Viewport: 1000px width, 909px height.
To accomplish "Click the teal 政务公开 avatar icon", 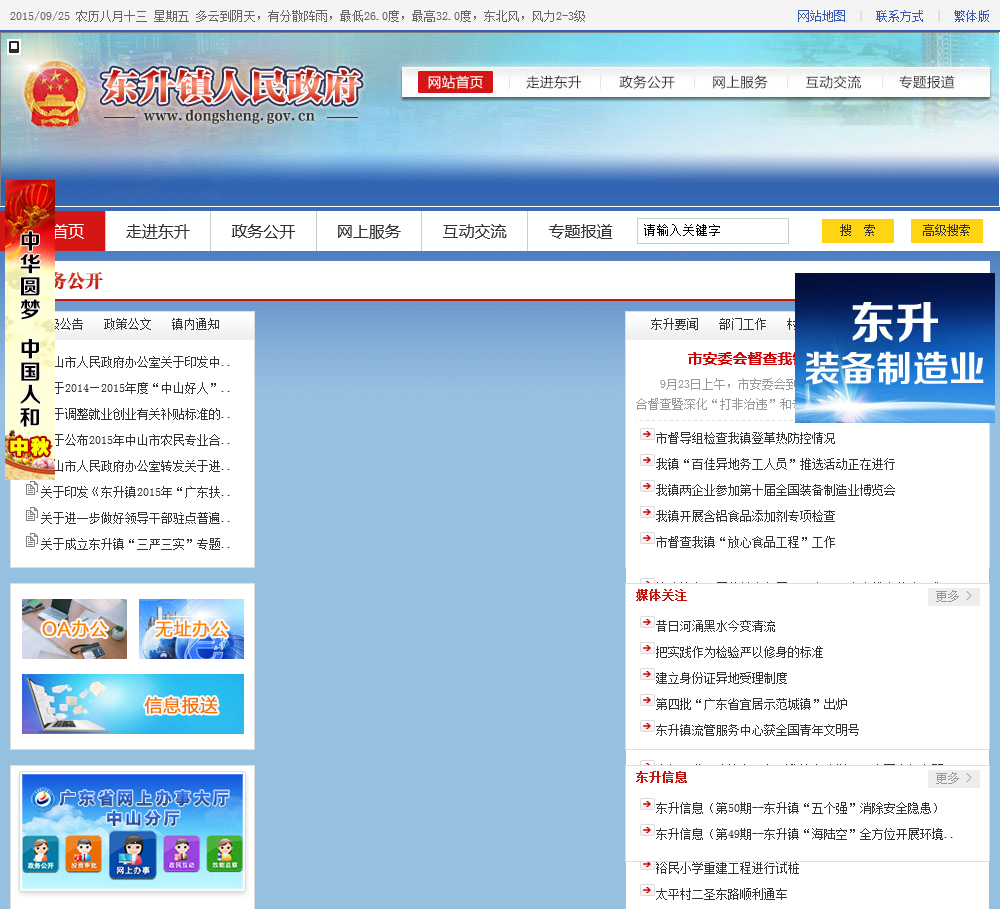I will tap(40, 855).
